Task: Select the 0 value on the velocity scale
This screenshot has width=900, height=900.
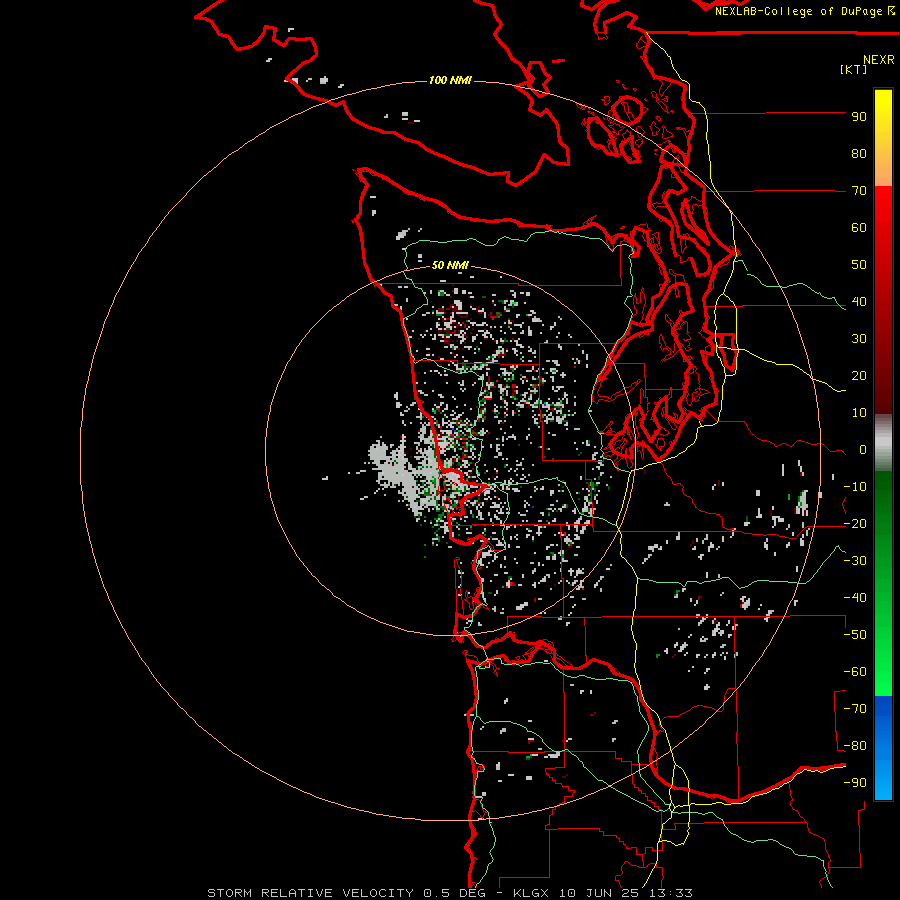Action: [x=863, y=450]
